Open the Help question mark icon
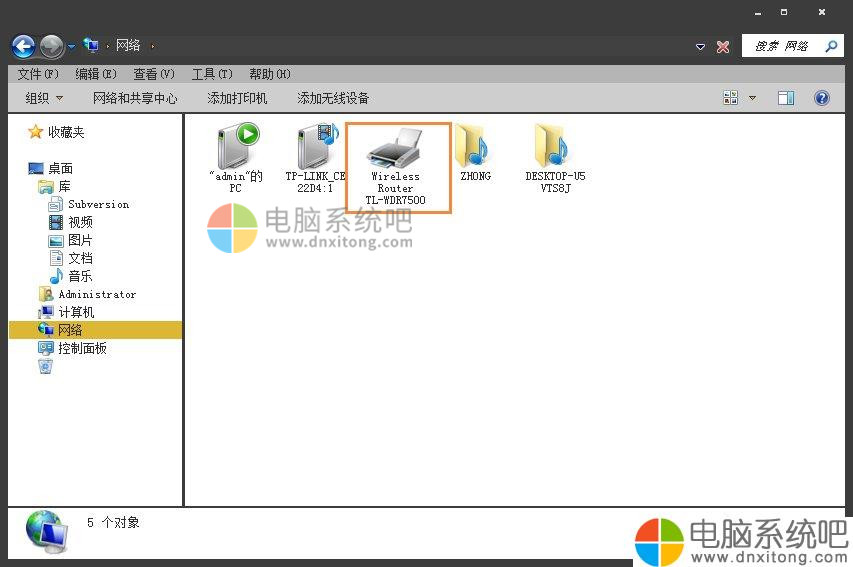 coord(822,98)
